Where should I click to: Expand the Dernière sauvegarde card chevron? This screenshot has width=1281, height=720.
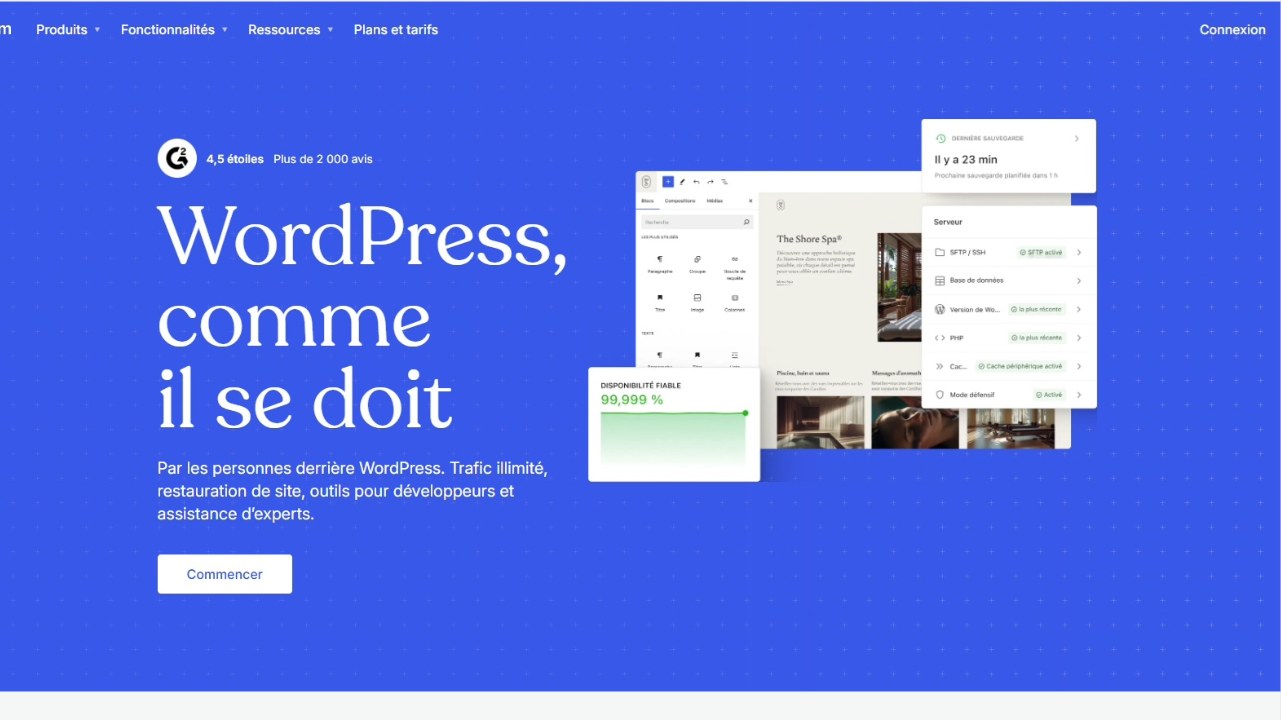click(1078, 140)
